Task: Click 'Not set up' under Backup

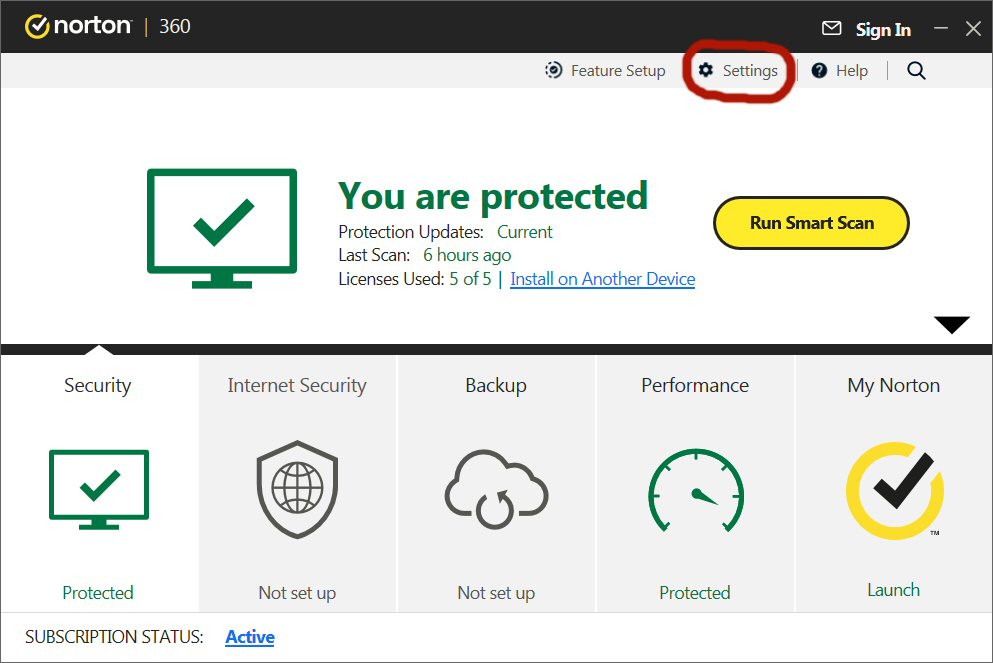Action: [496, 593]
